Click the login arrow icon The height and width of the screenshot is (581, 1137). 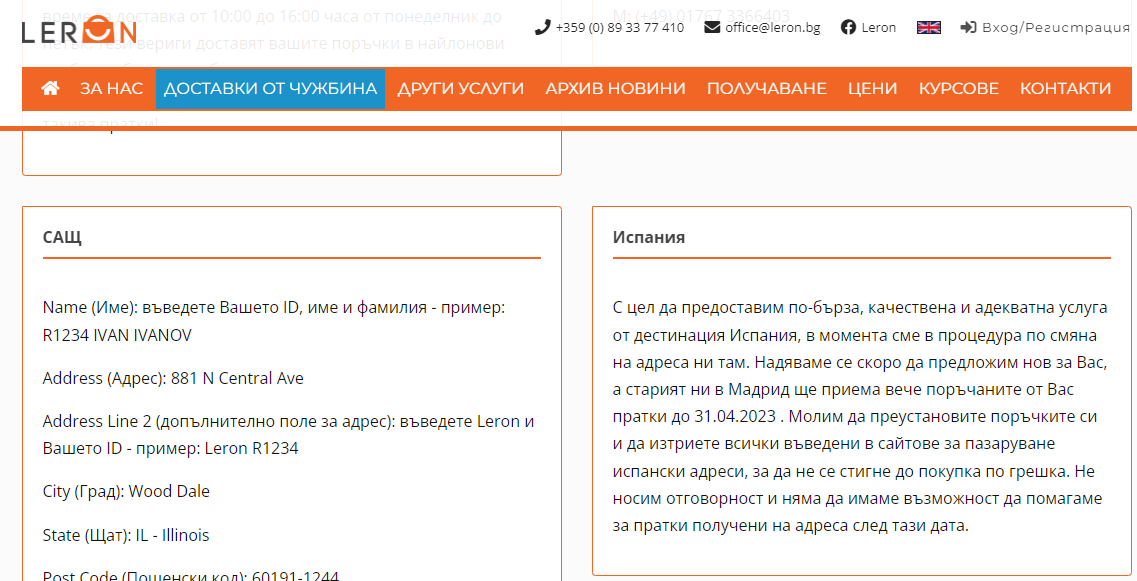tap(968, 27)
